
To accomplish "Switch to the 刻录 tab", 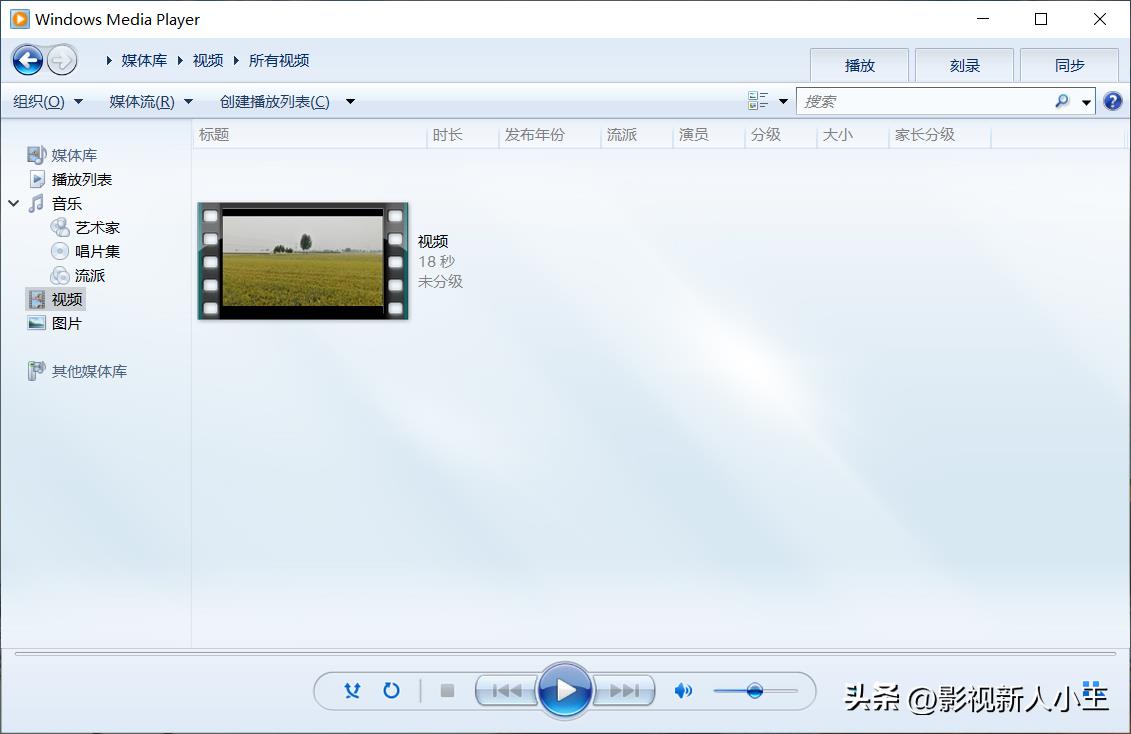I will coord(964,65).
